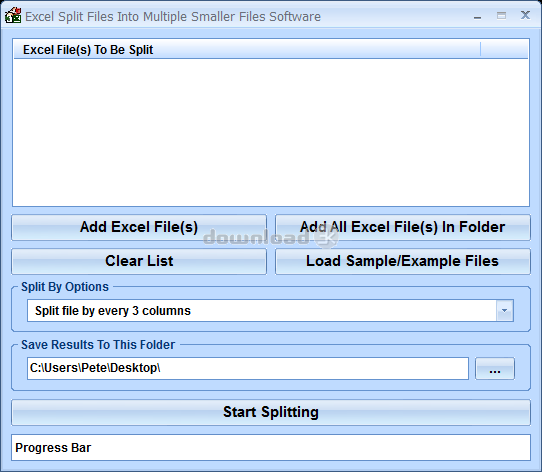Choose Add All Excel File(s) In Folder
Viewport: 542px width, 472px height.
pos(403,227)
